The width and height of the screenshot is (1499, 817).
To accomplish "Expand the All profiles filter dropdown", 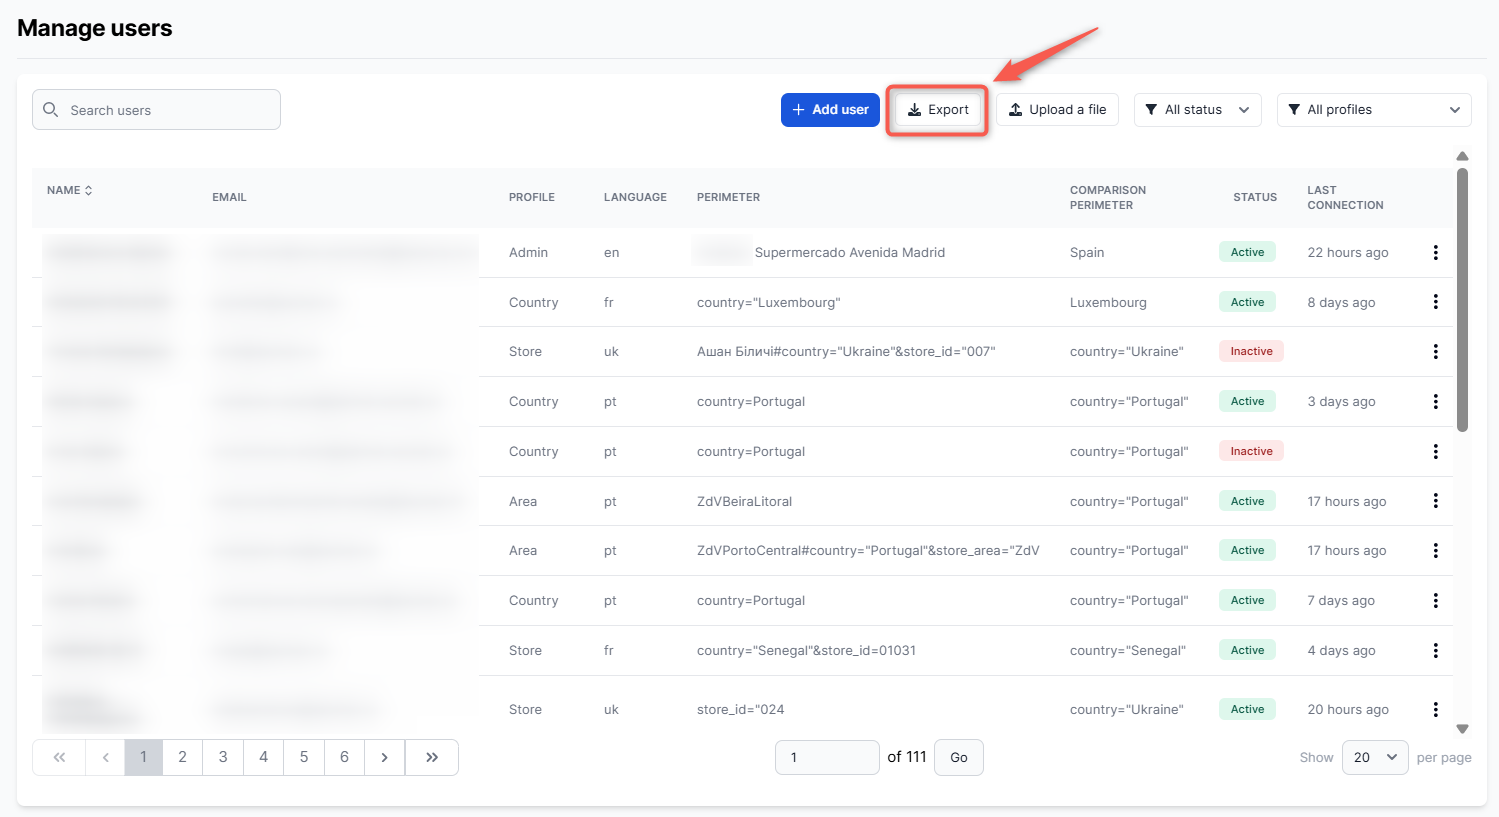I will 1373,110.
